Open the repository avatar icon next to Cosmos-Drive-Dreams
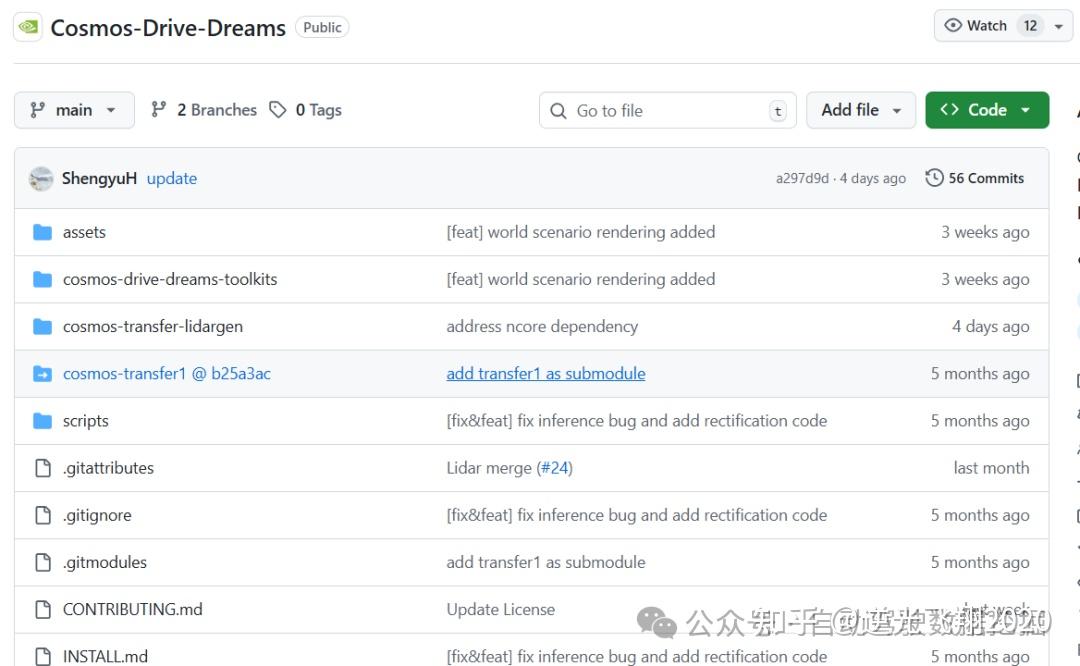This screenshot has height=666, width=1080. 26,27
